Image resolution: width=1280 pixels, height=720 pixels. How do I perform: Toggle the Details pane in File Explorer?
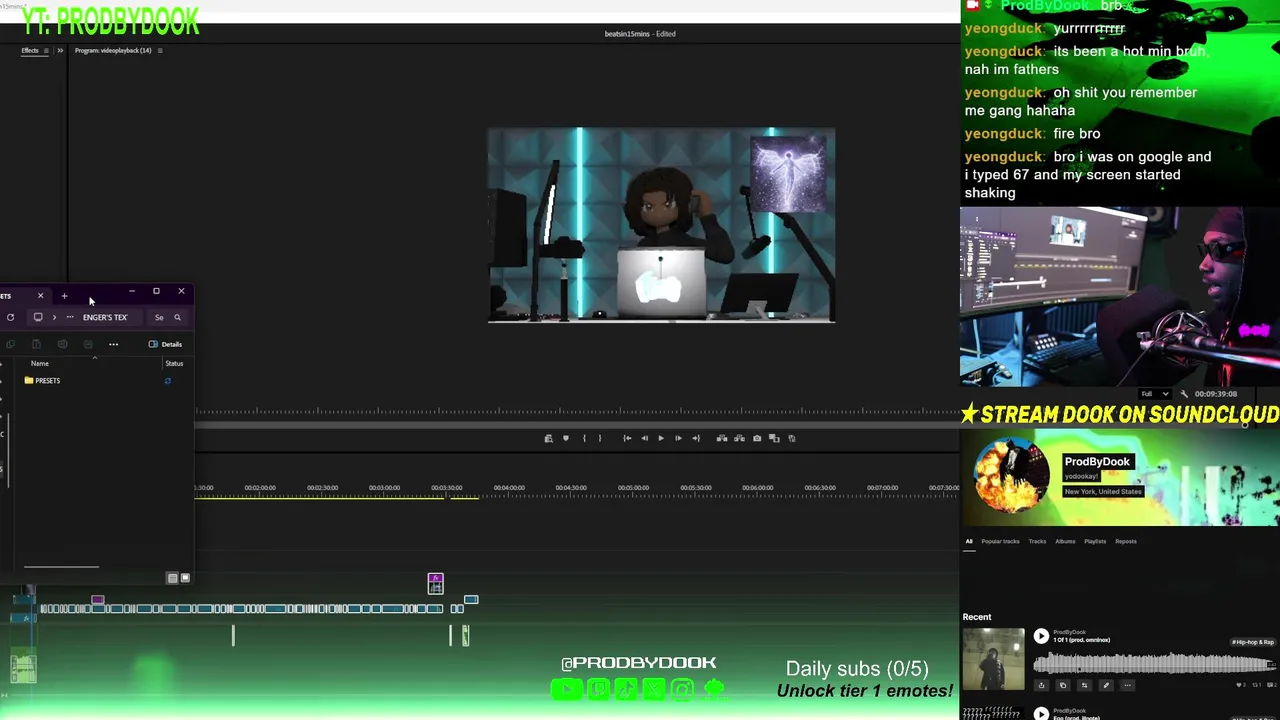(165, 344)
